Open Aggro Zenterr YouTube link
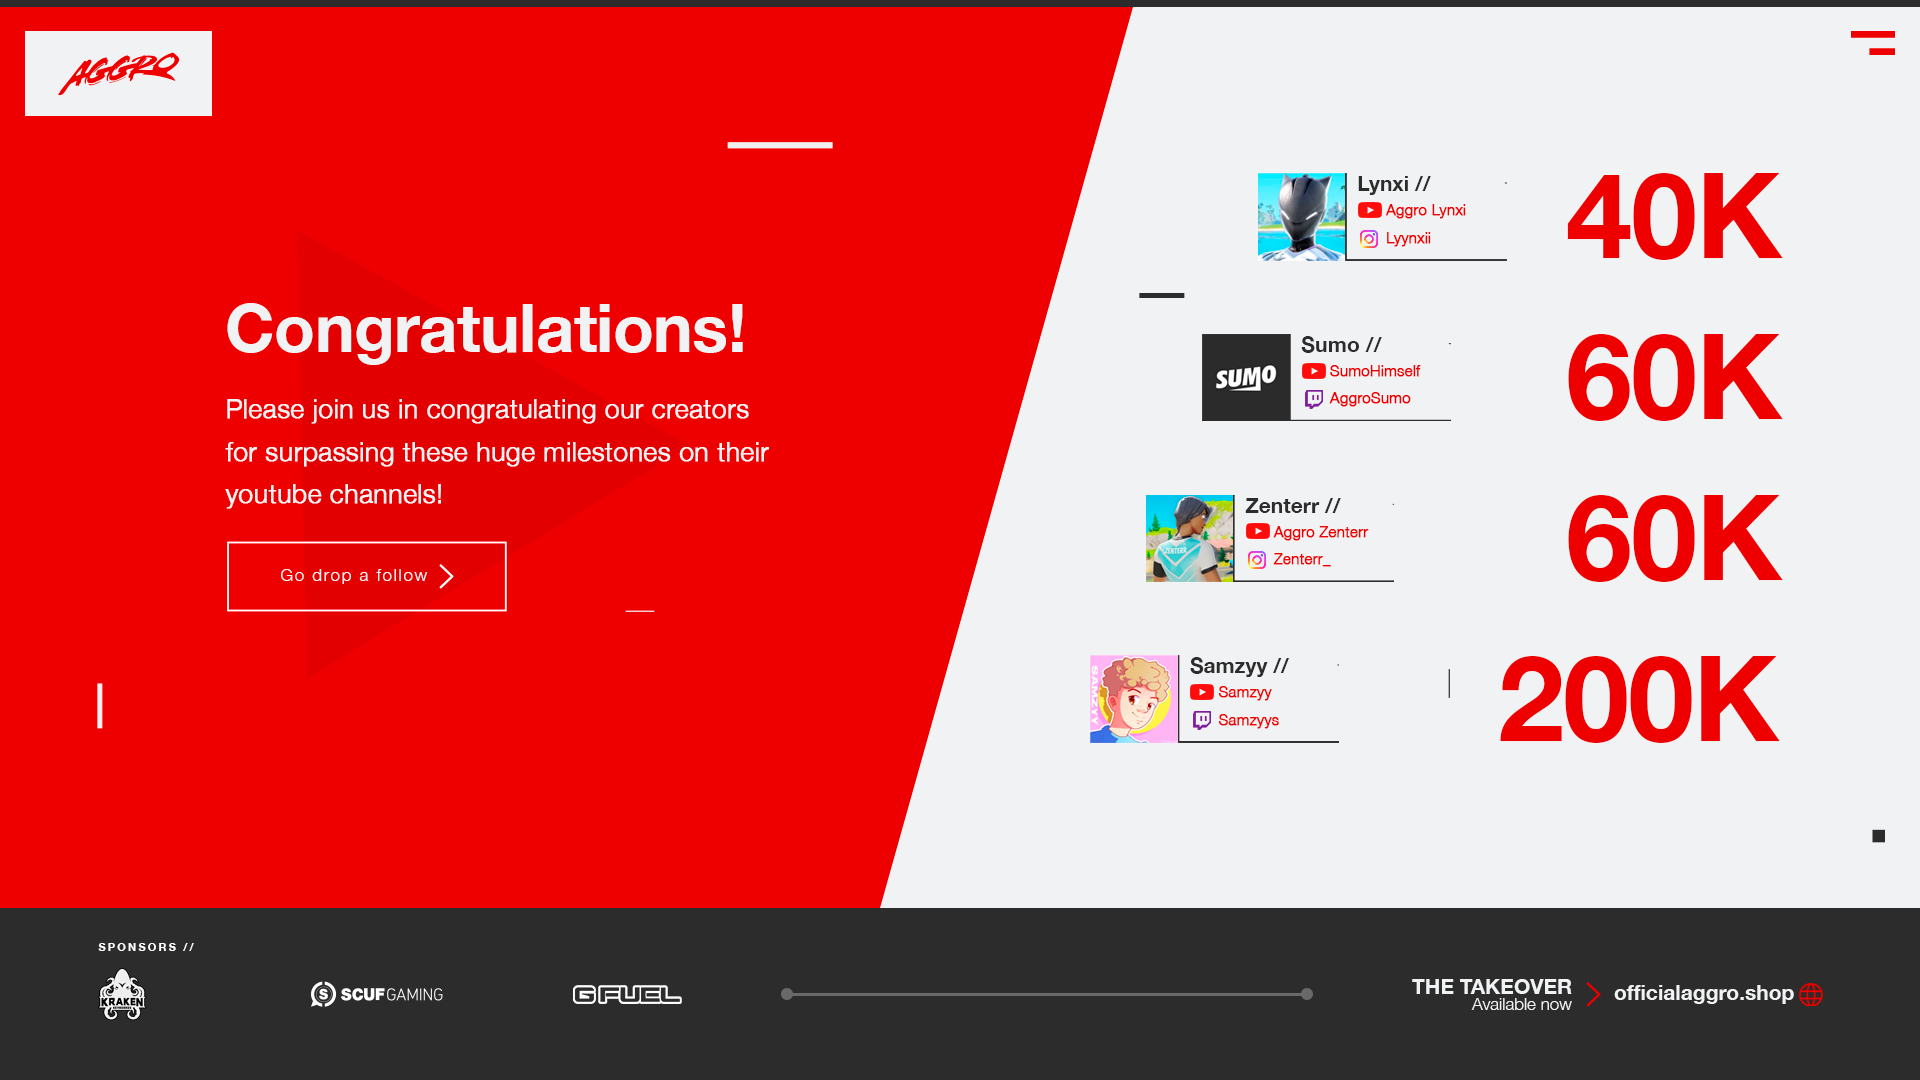 click(1320, 532)
